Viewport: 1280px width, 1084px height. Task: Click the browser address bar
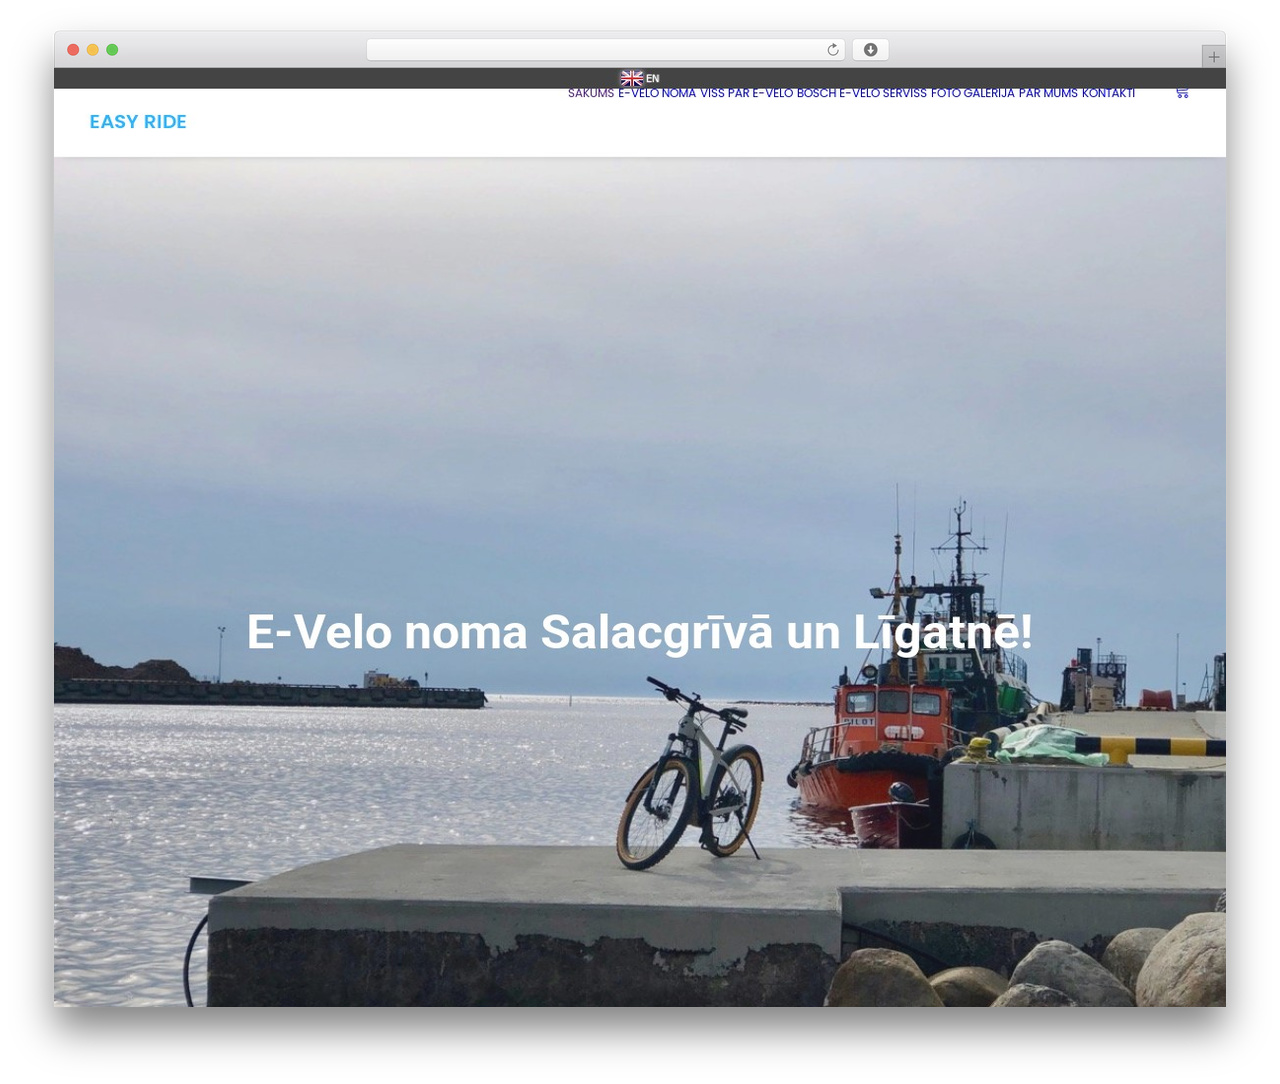coord(605,50)
